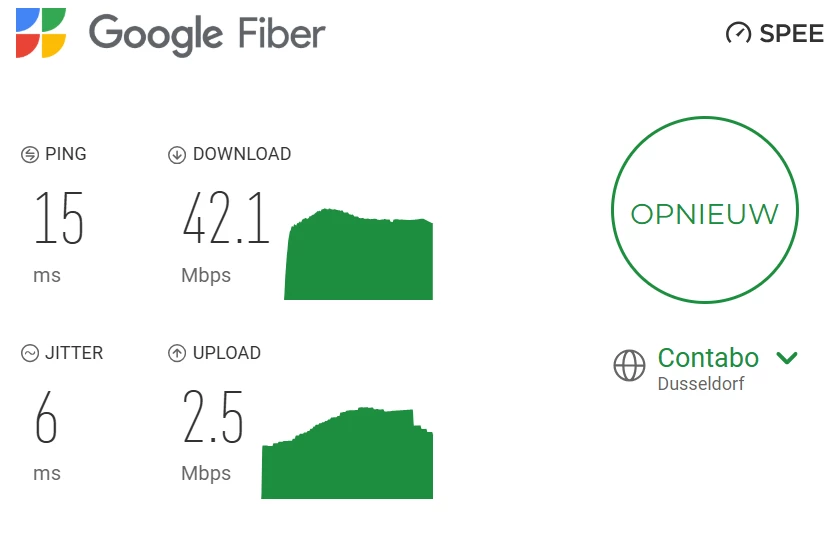Click the ping icon beside PING
This screenshot has width=825, height=548.
(x=30, y=154)
